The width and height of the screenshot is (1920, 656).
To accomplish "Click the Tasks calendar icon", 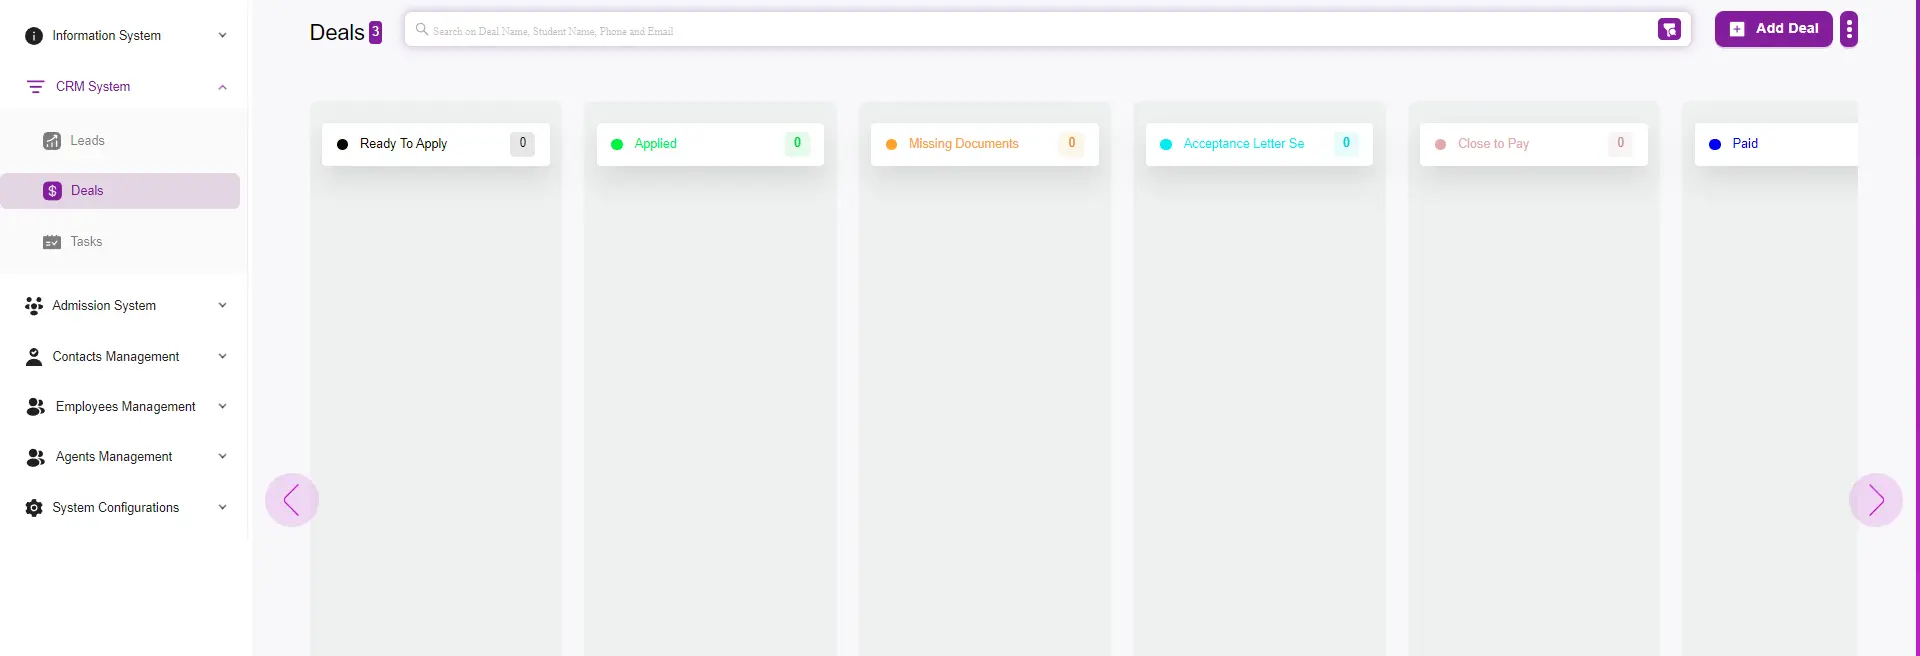I will pyautogui.click(x=52, y=242).
